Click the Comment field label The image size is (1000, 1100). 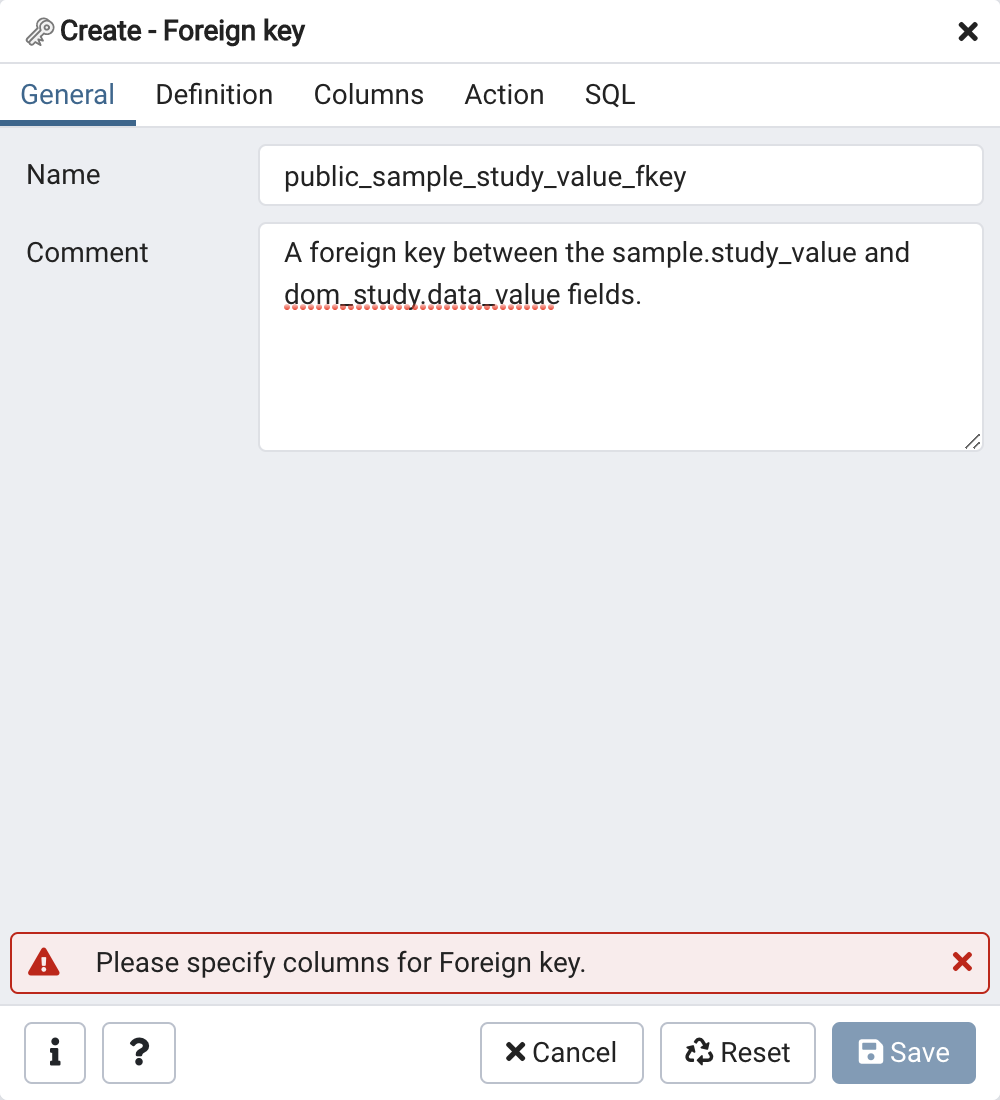[88, 253]
